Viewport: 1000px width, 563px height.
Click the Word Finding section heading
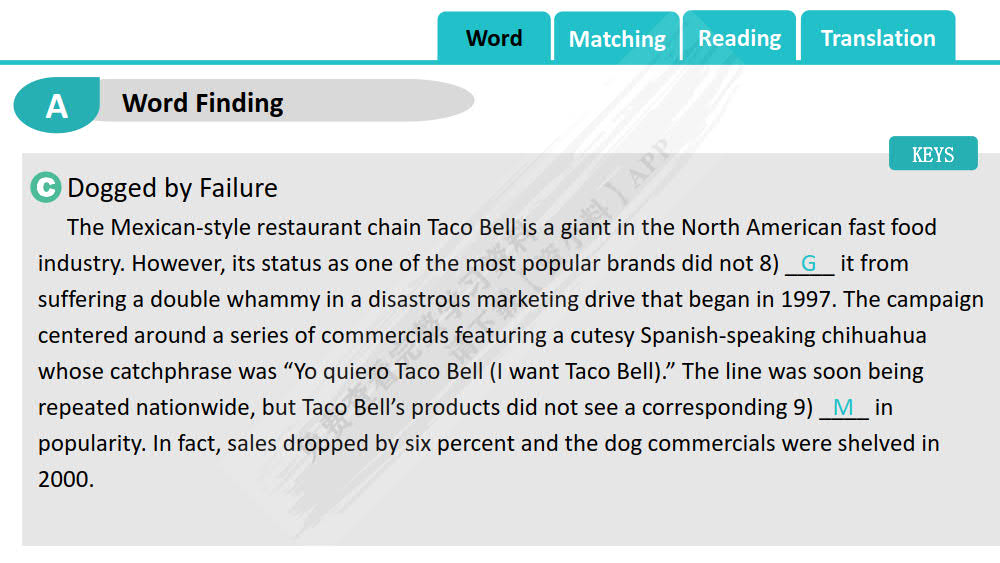tap(202, 103)
